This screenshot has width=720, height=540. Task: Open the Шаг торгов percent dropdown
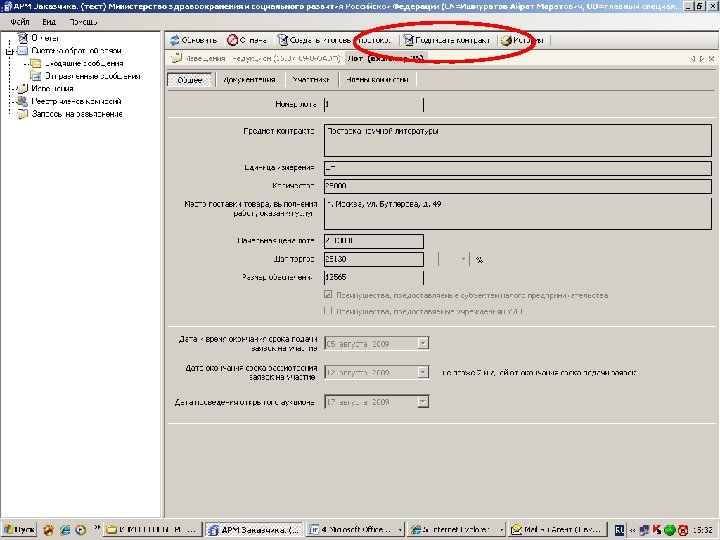[x=463, y=259]
